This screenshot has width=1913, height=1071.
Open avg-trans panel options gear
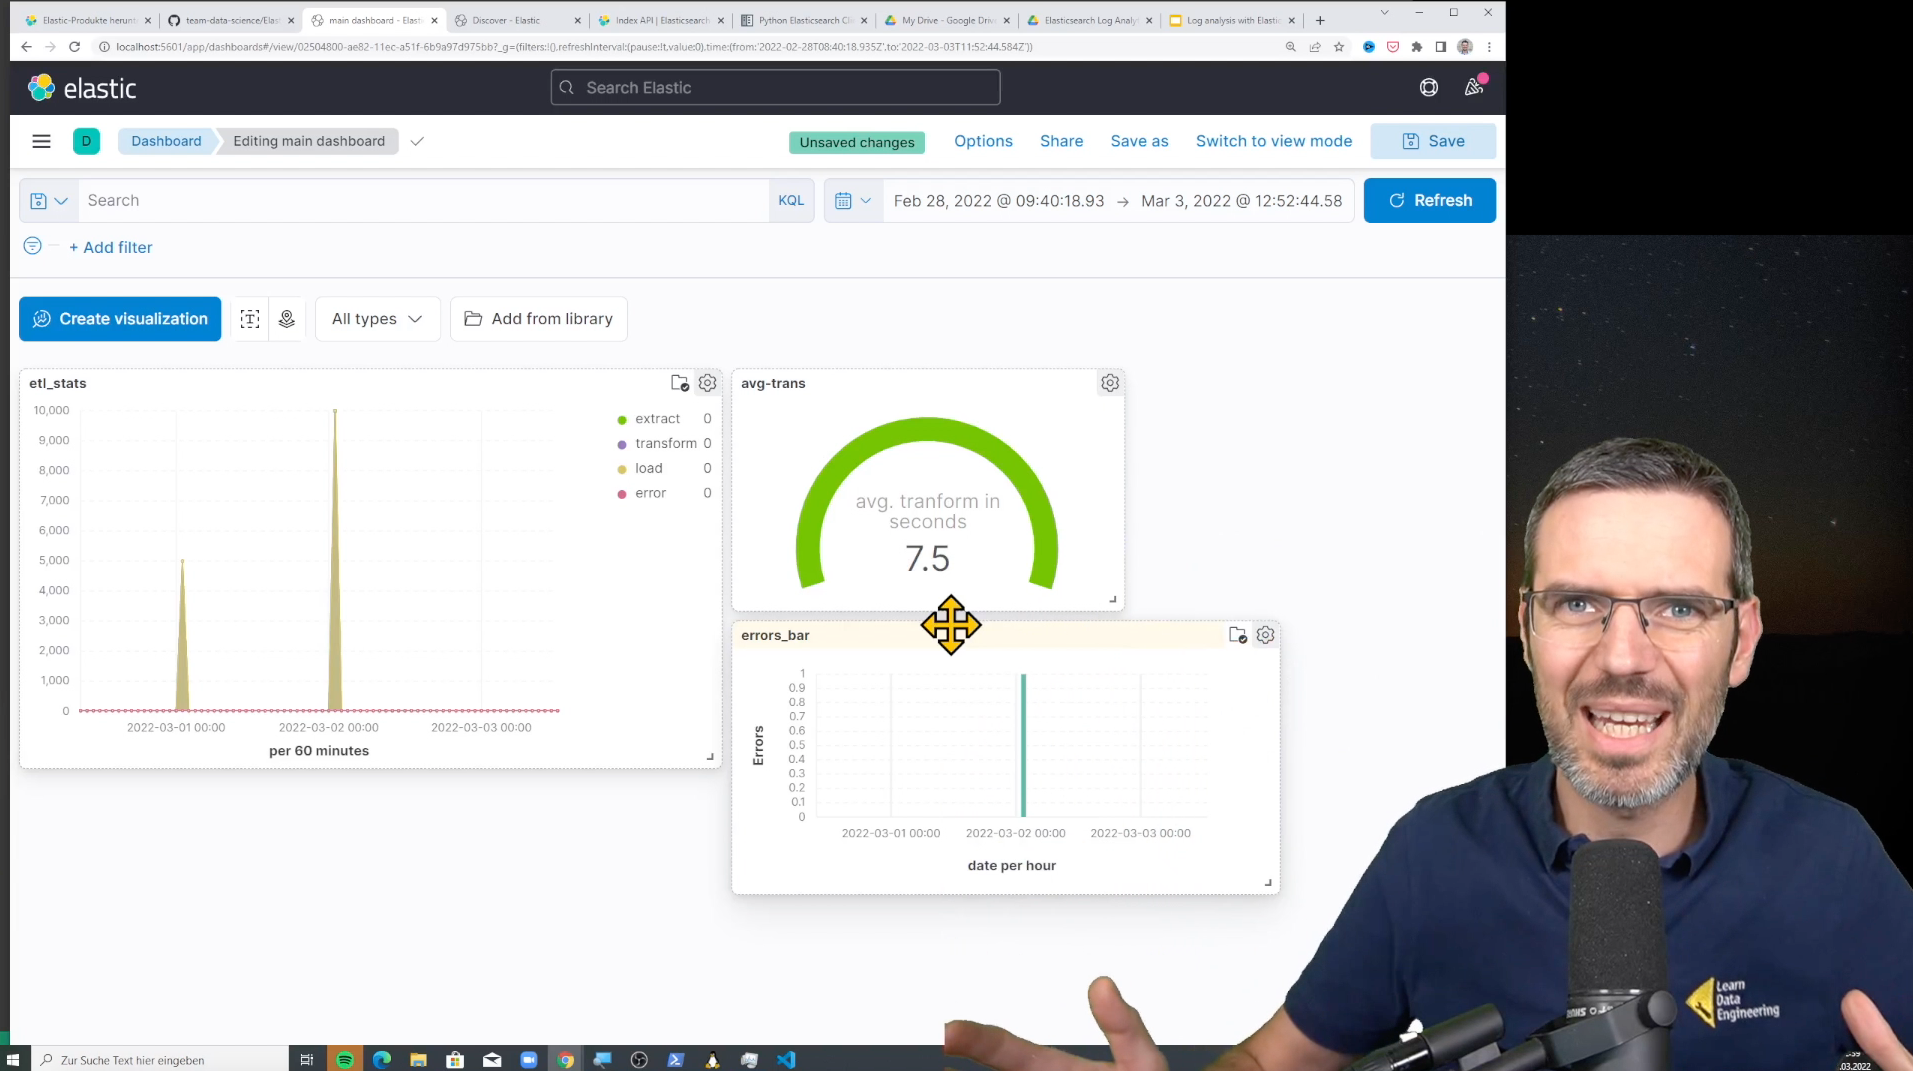click(x=1110, y=383)
